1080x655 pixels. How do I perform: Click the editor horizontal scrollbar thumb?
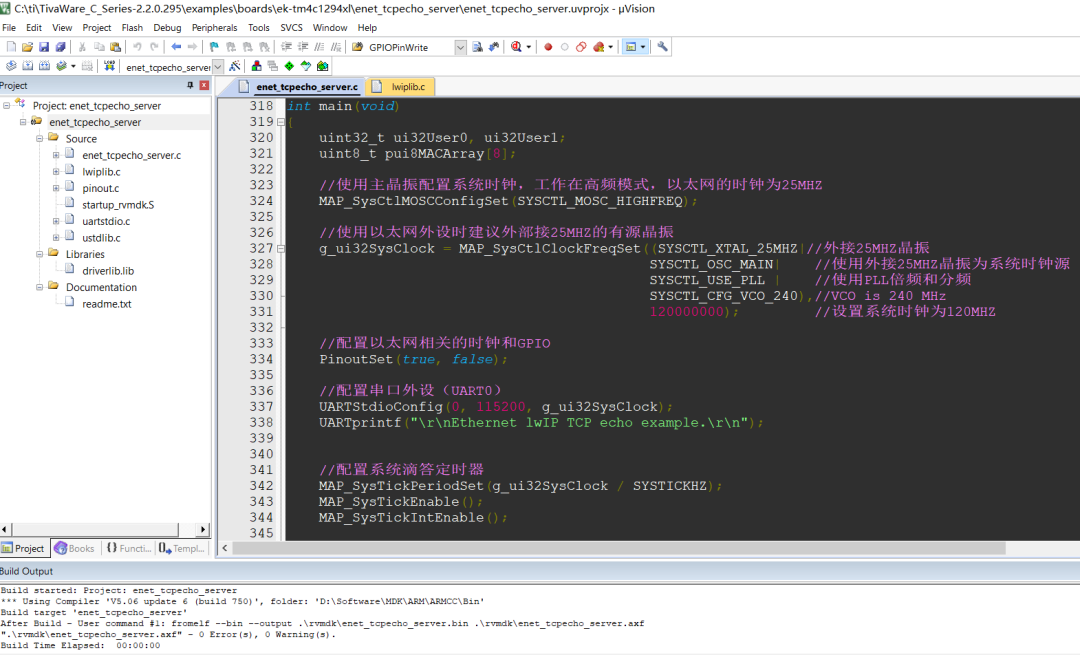pyautogui.click(x=619, y=548)
